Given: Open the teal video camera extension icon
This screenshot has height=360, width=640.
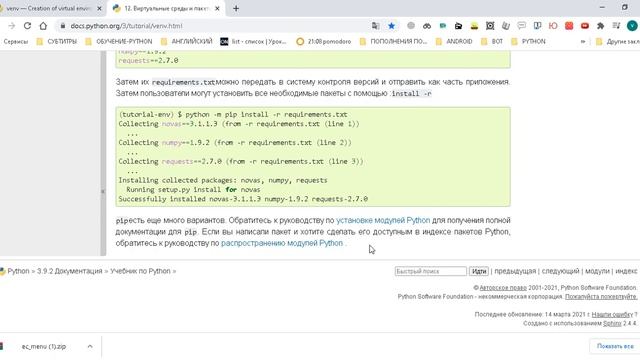Looking at the screenshot, I should [x=443, y=26].
